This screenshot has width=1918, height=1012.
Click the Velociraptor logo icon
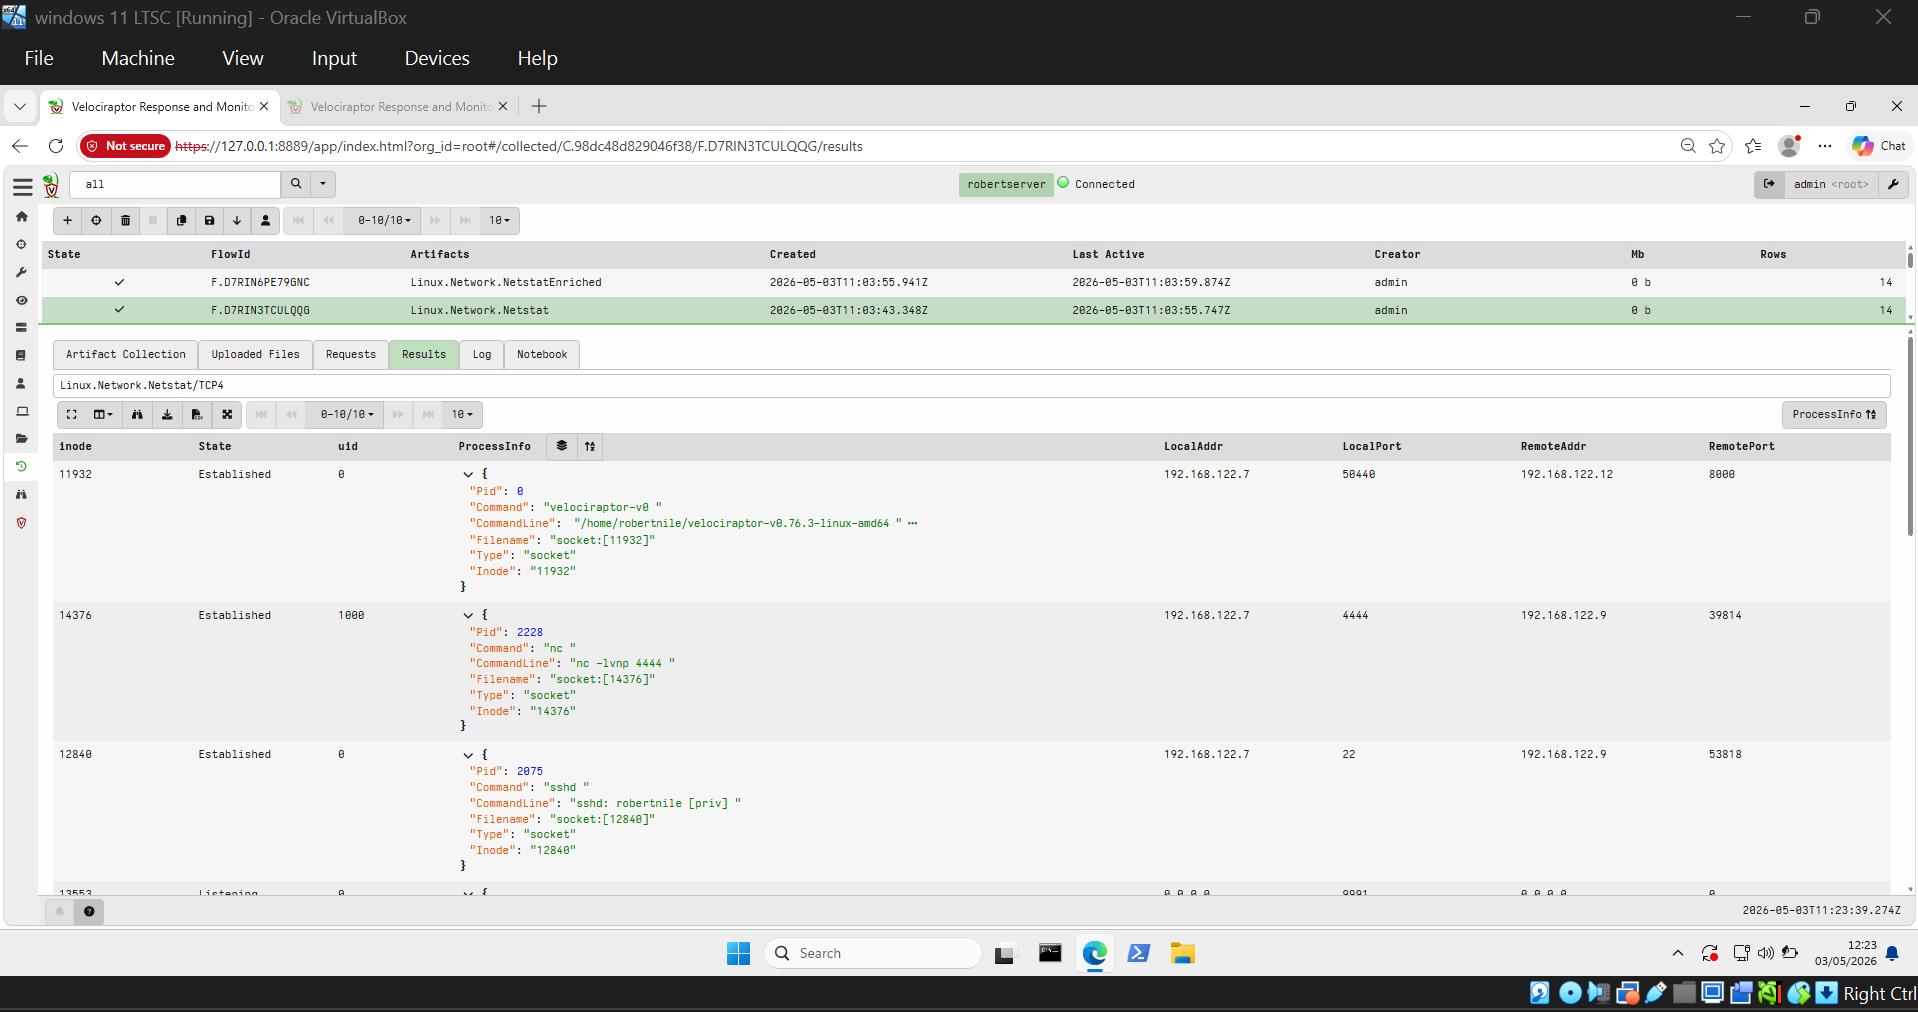[51, 185]
